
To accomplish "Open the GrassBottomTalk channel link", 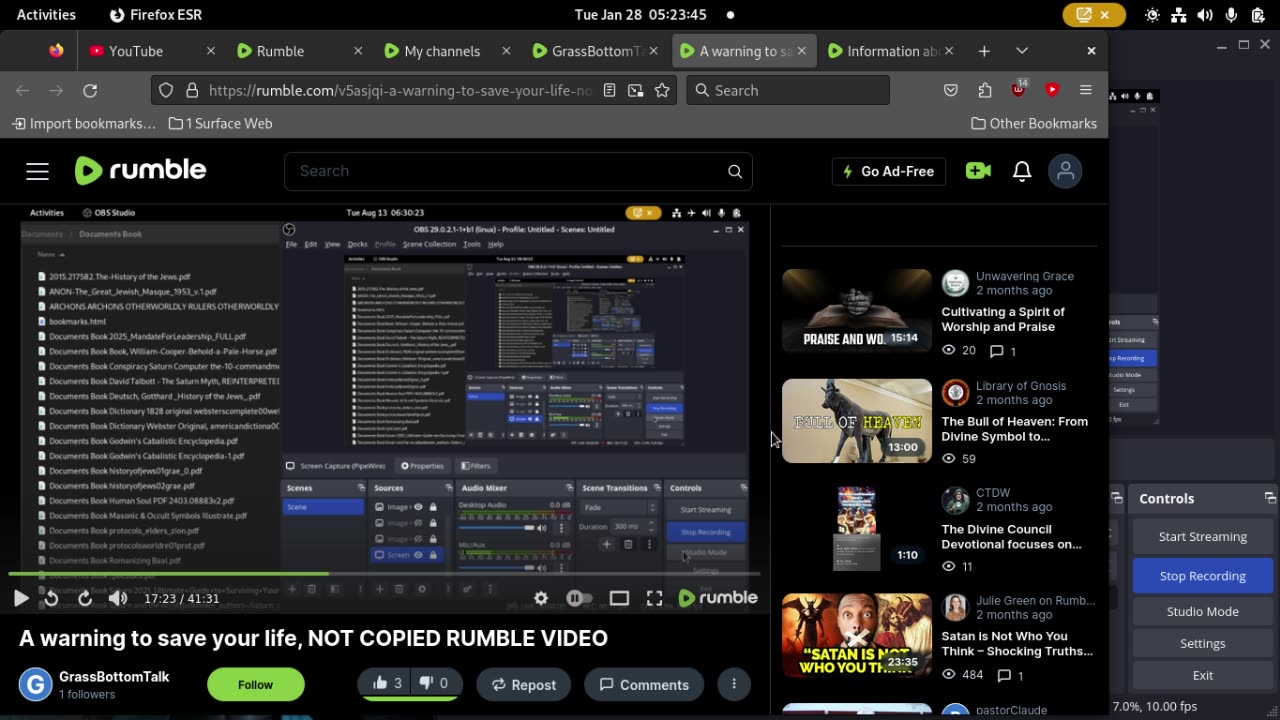I will coord(114,677).
